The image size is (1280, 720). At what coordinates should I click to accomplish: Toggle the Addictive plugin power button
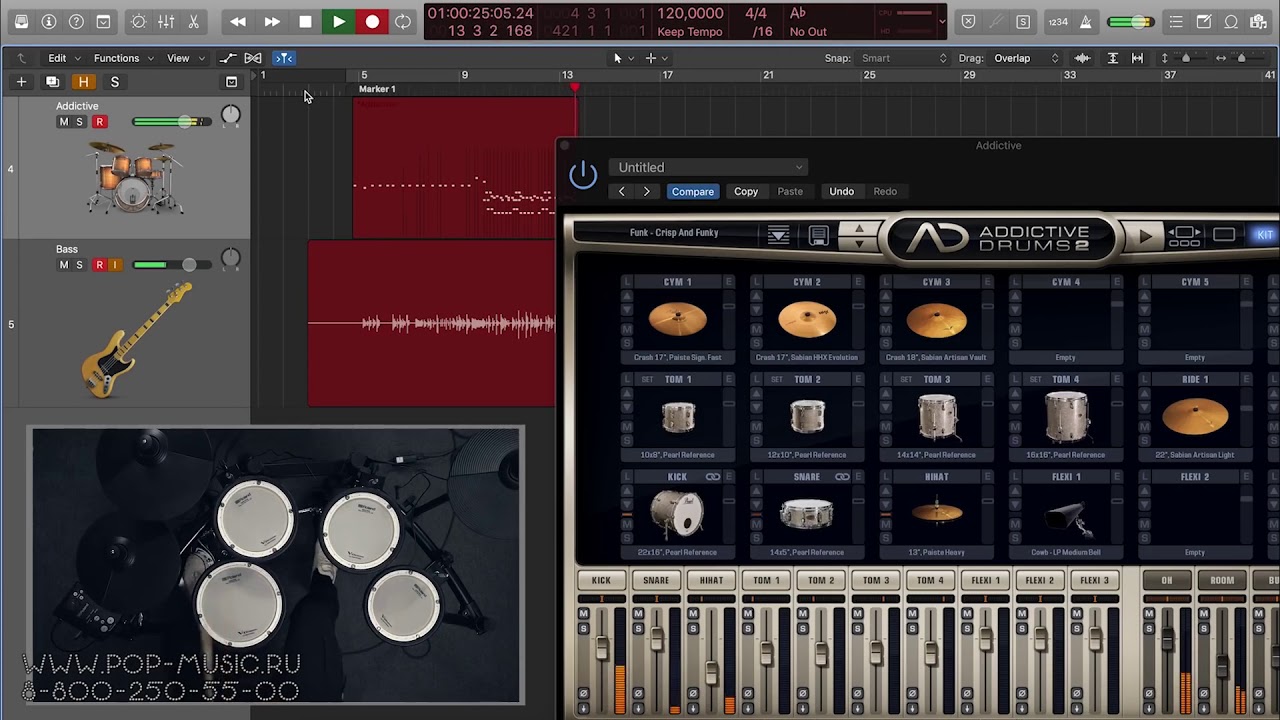pos(583,176)
